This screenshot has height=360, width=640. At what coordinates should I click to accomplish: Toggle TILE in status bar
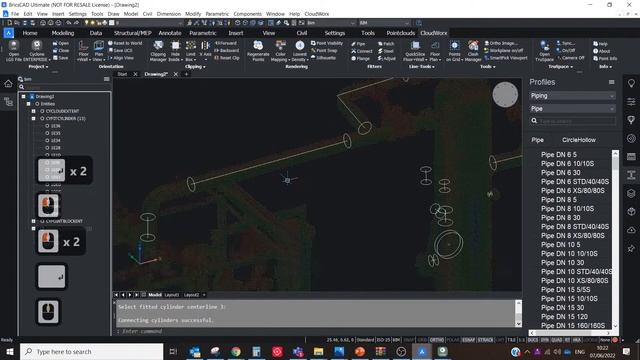(511, 340)
